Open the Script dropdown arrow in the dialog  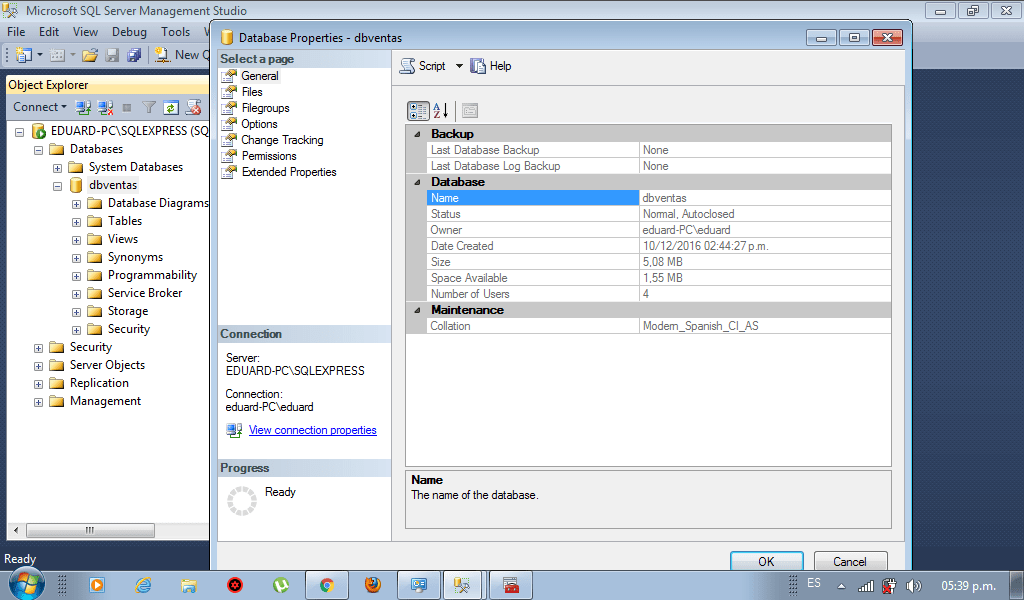tap(459, 66)
